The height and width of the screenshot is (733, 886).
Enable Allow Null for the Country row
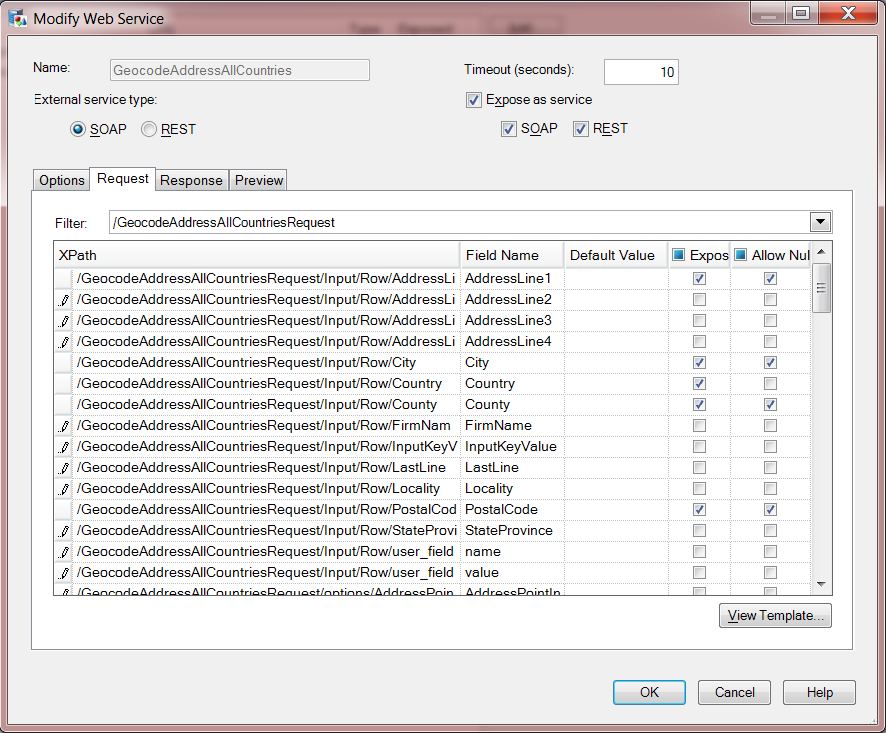pyautogui.click(x=770, y=383)
